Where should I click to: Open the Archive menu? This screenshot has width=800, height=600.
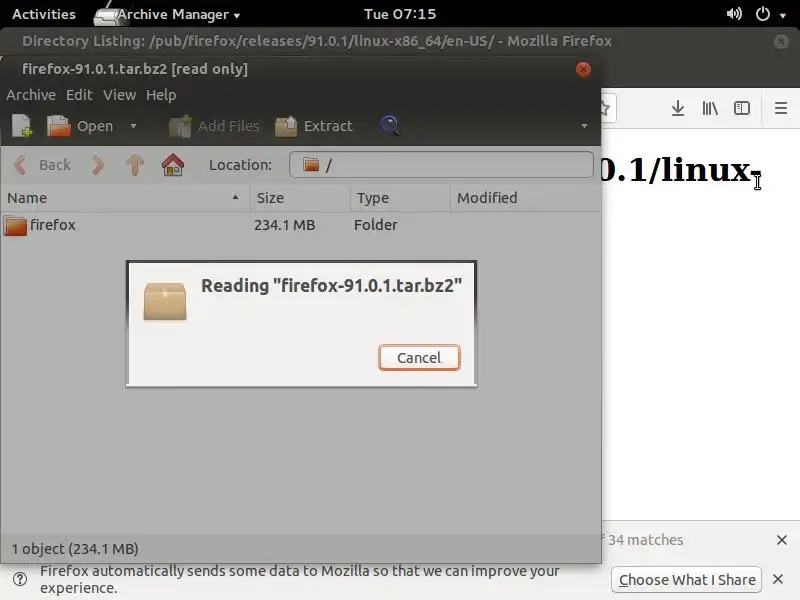[31, 95]
